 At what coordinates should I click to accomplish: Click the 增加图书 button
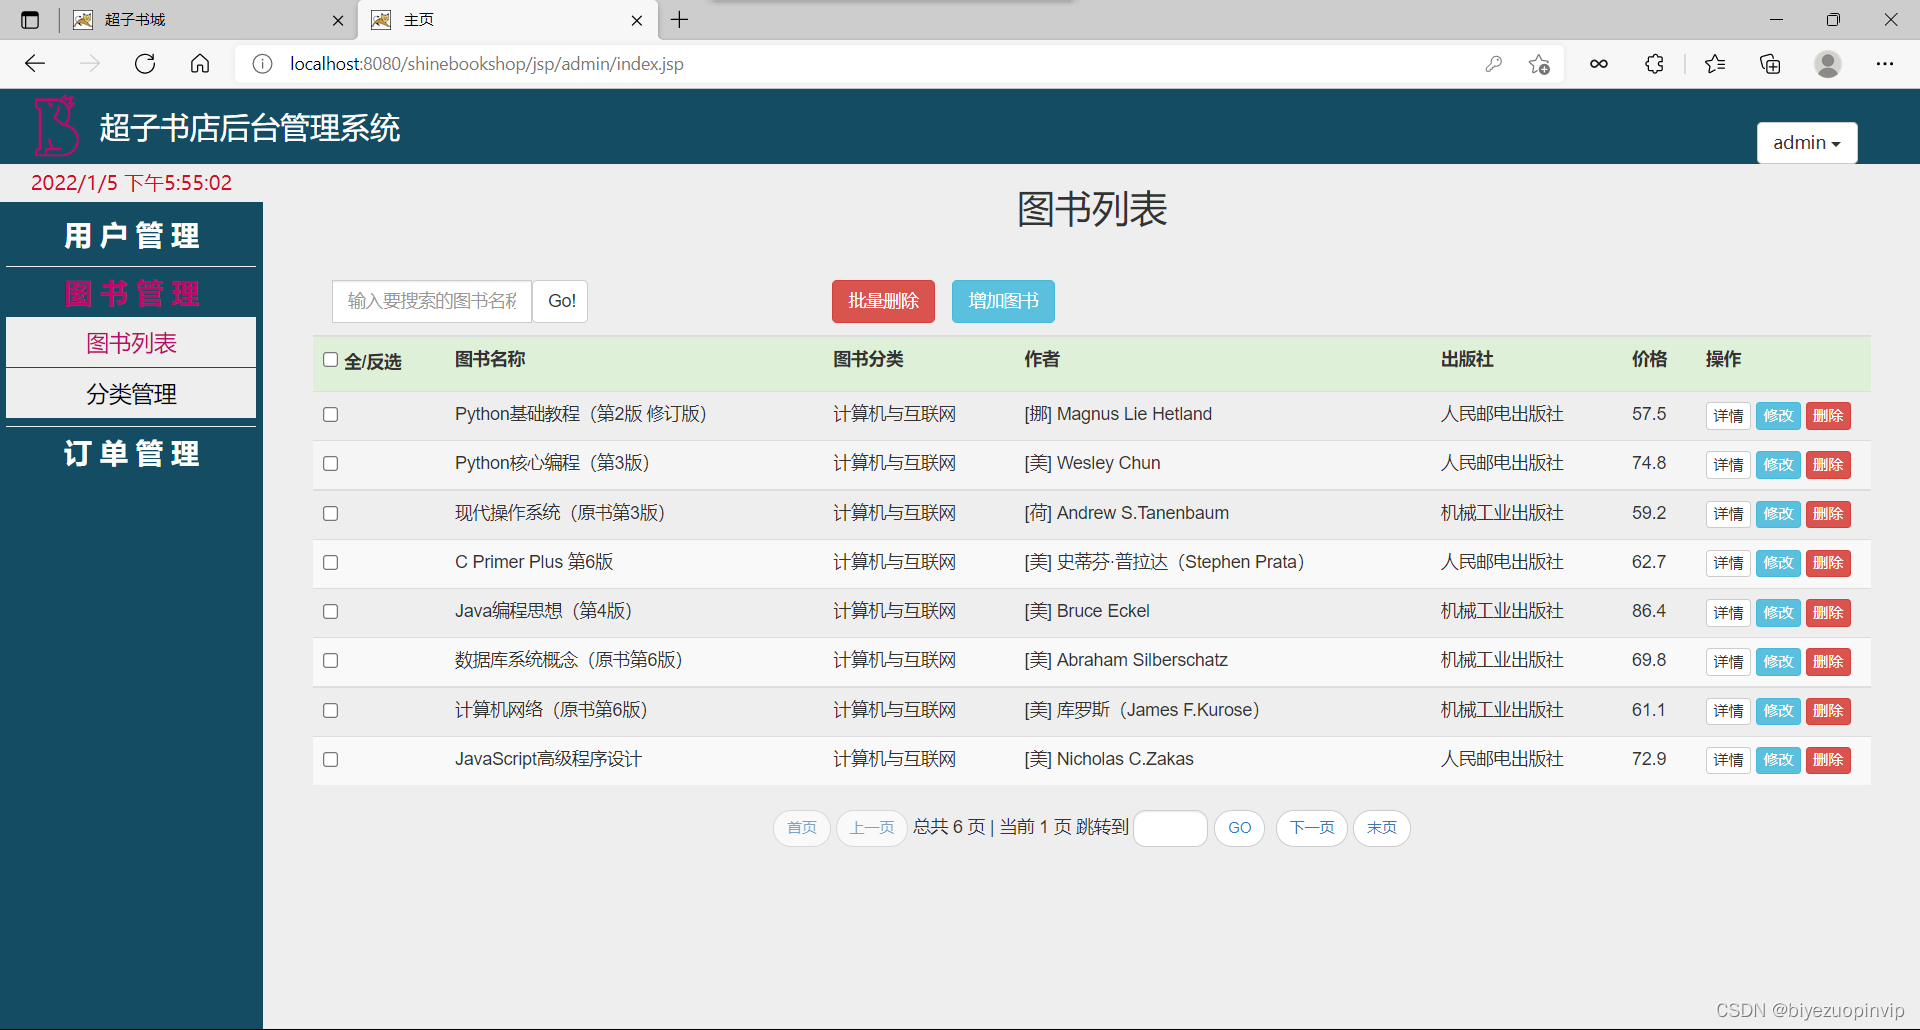click(x=1003, y=301)
